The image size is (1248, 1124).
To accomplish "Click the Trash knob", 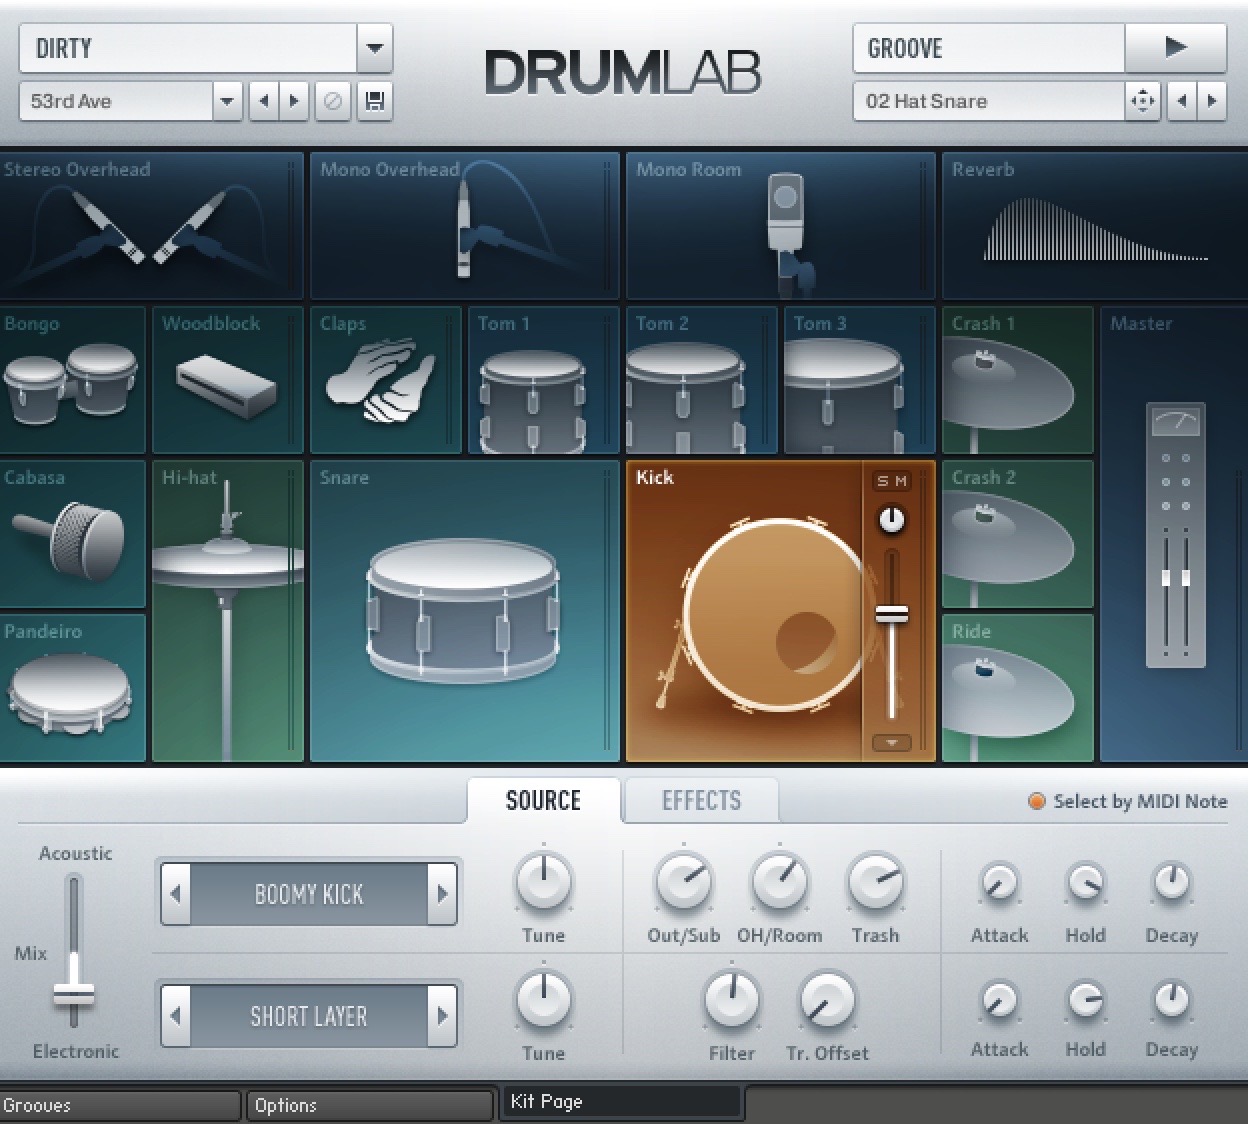I will (x=875, y=882).
